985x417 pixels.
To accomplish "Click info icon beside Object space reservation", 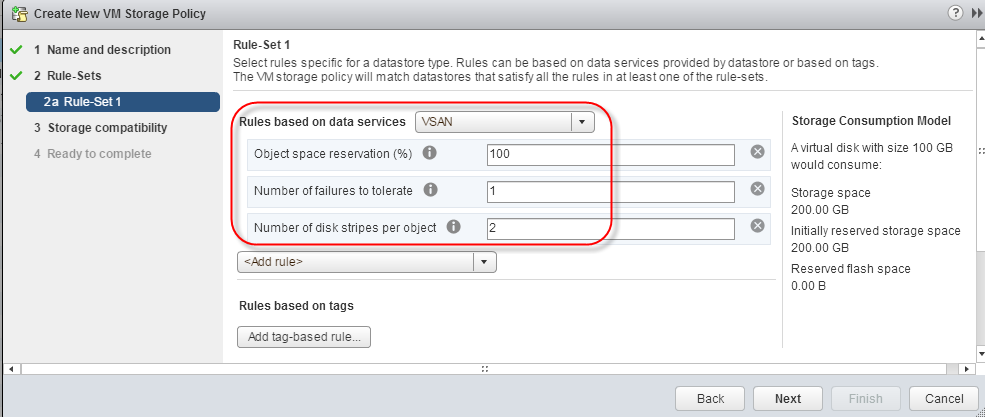I will (430, 153).
